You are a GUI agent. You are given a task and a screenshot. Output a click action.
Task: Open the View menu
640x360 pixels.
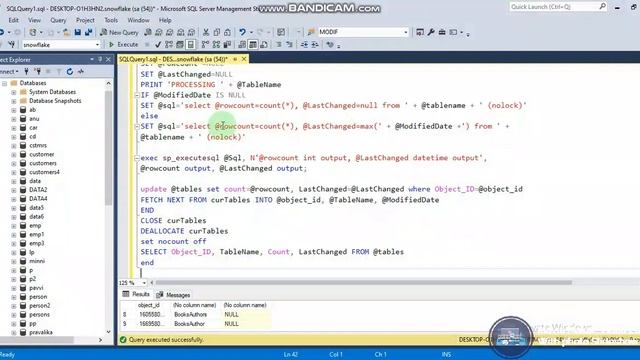(x=34, y=20)
